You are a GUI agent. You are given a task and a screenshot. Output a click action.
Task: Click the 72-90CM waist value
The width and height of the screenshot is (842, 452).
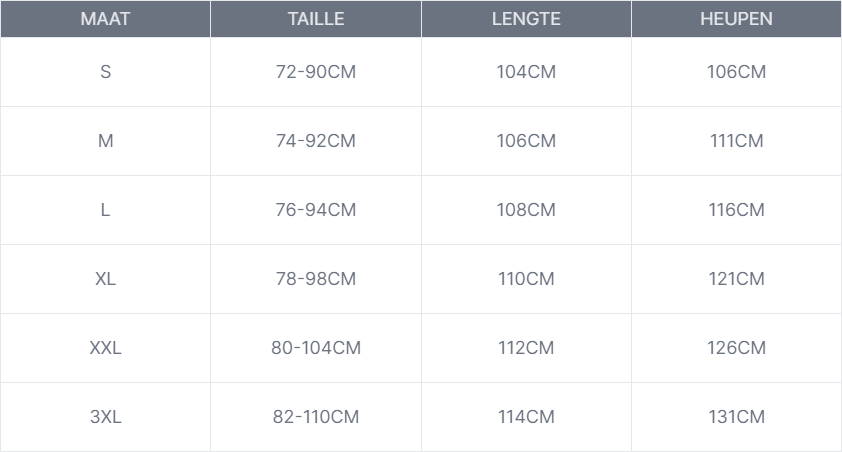coord(316,72)
